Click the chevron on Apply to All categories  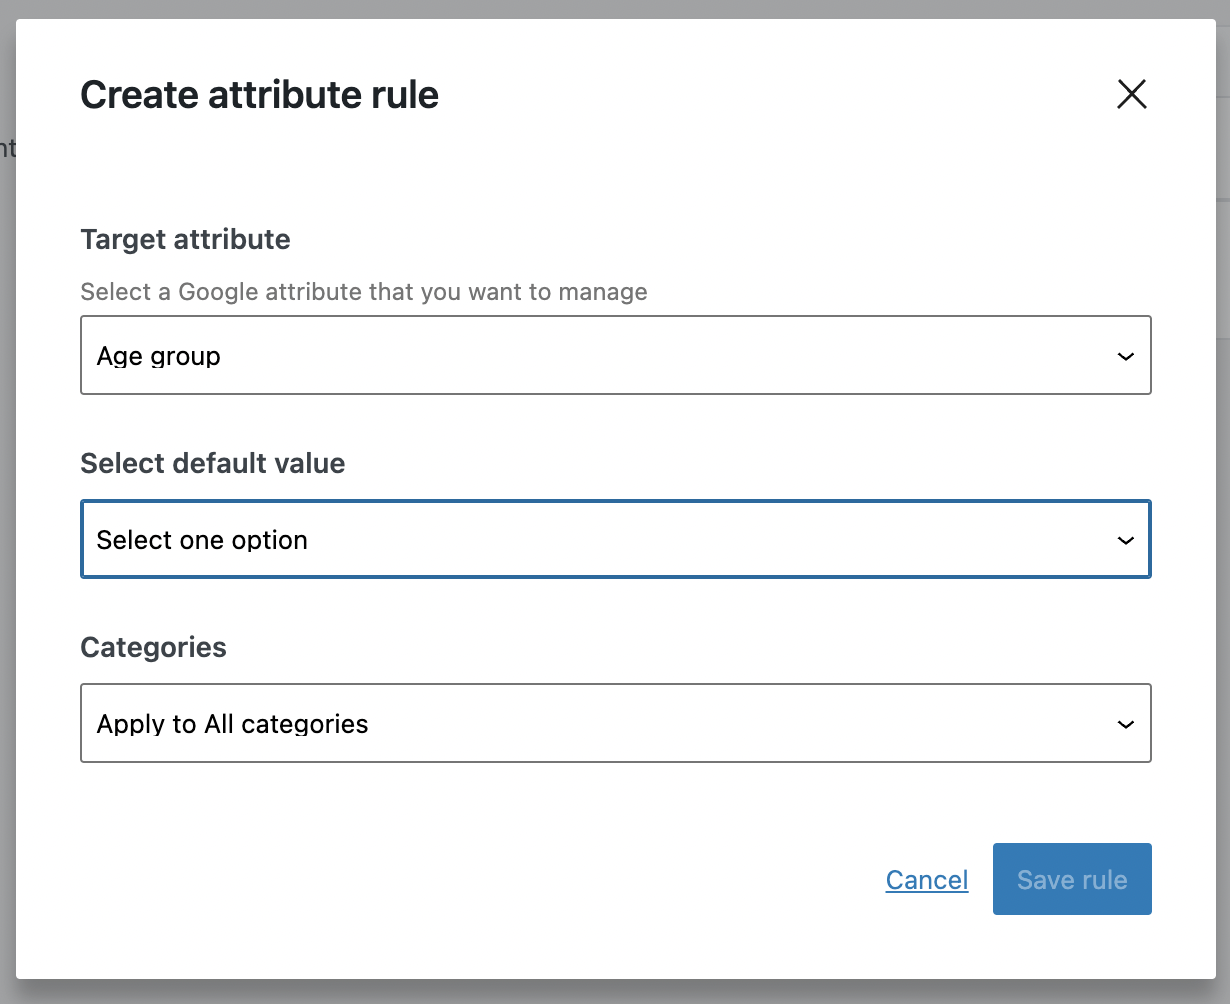click(x=1126, y=723)
